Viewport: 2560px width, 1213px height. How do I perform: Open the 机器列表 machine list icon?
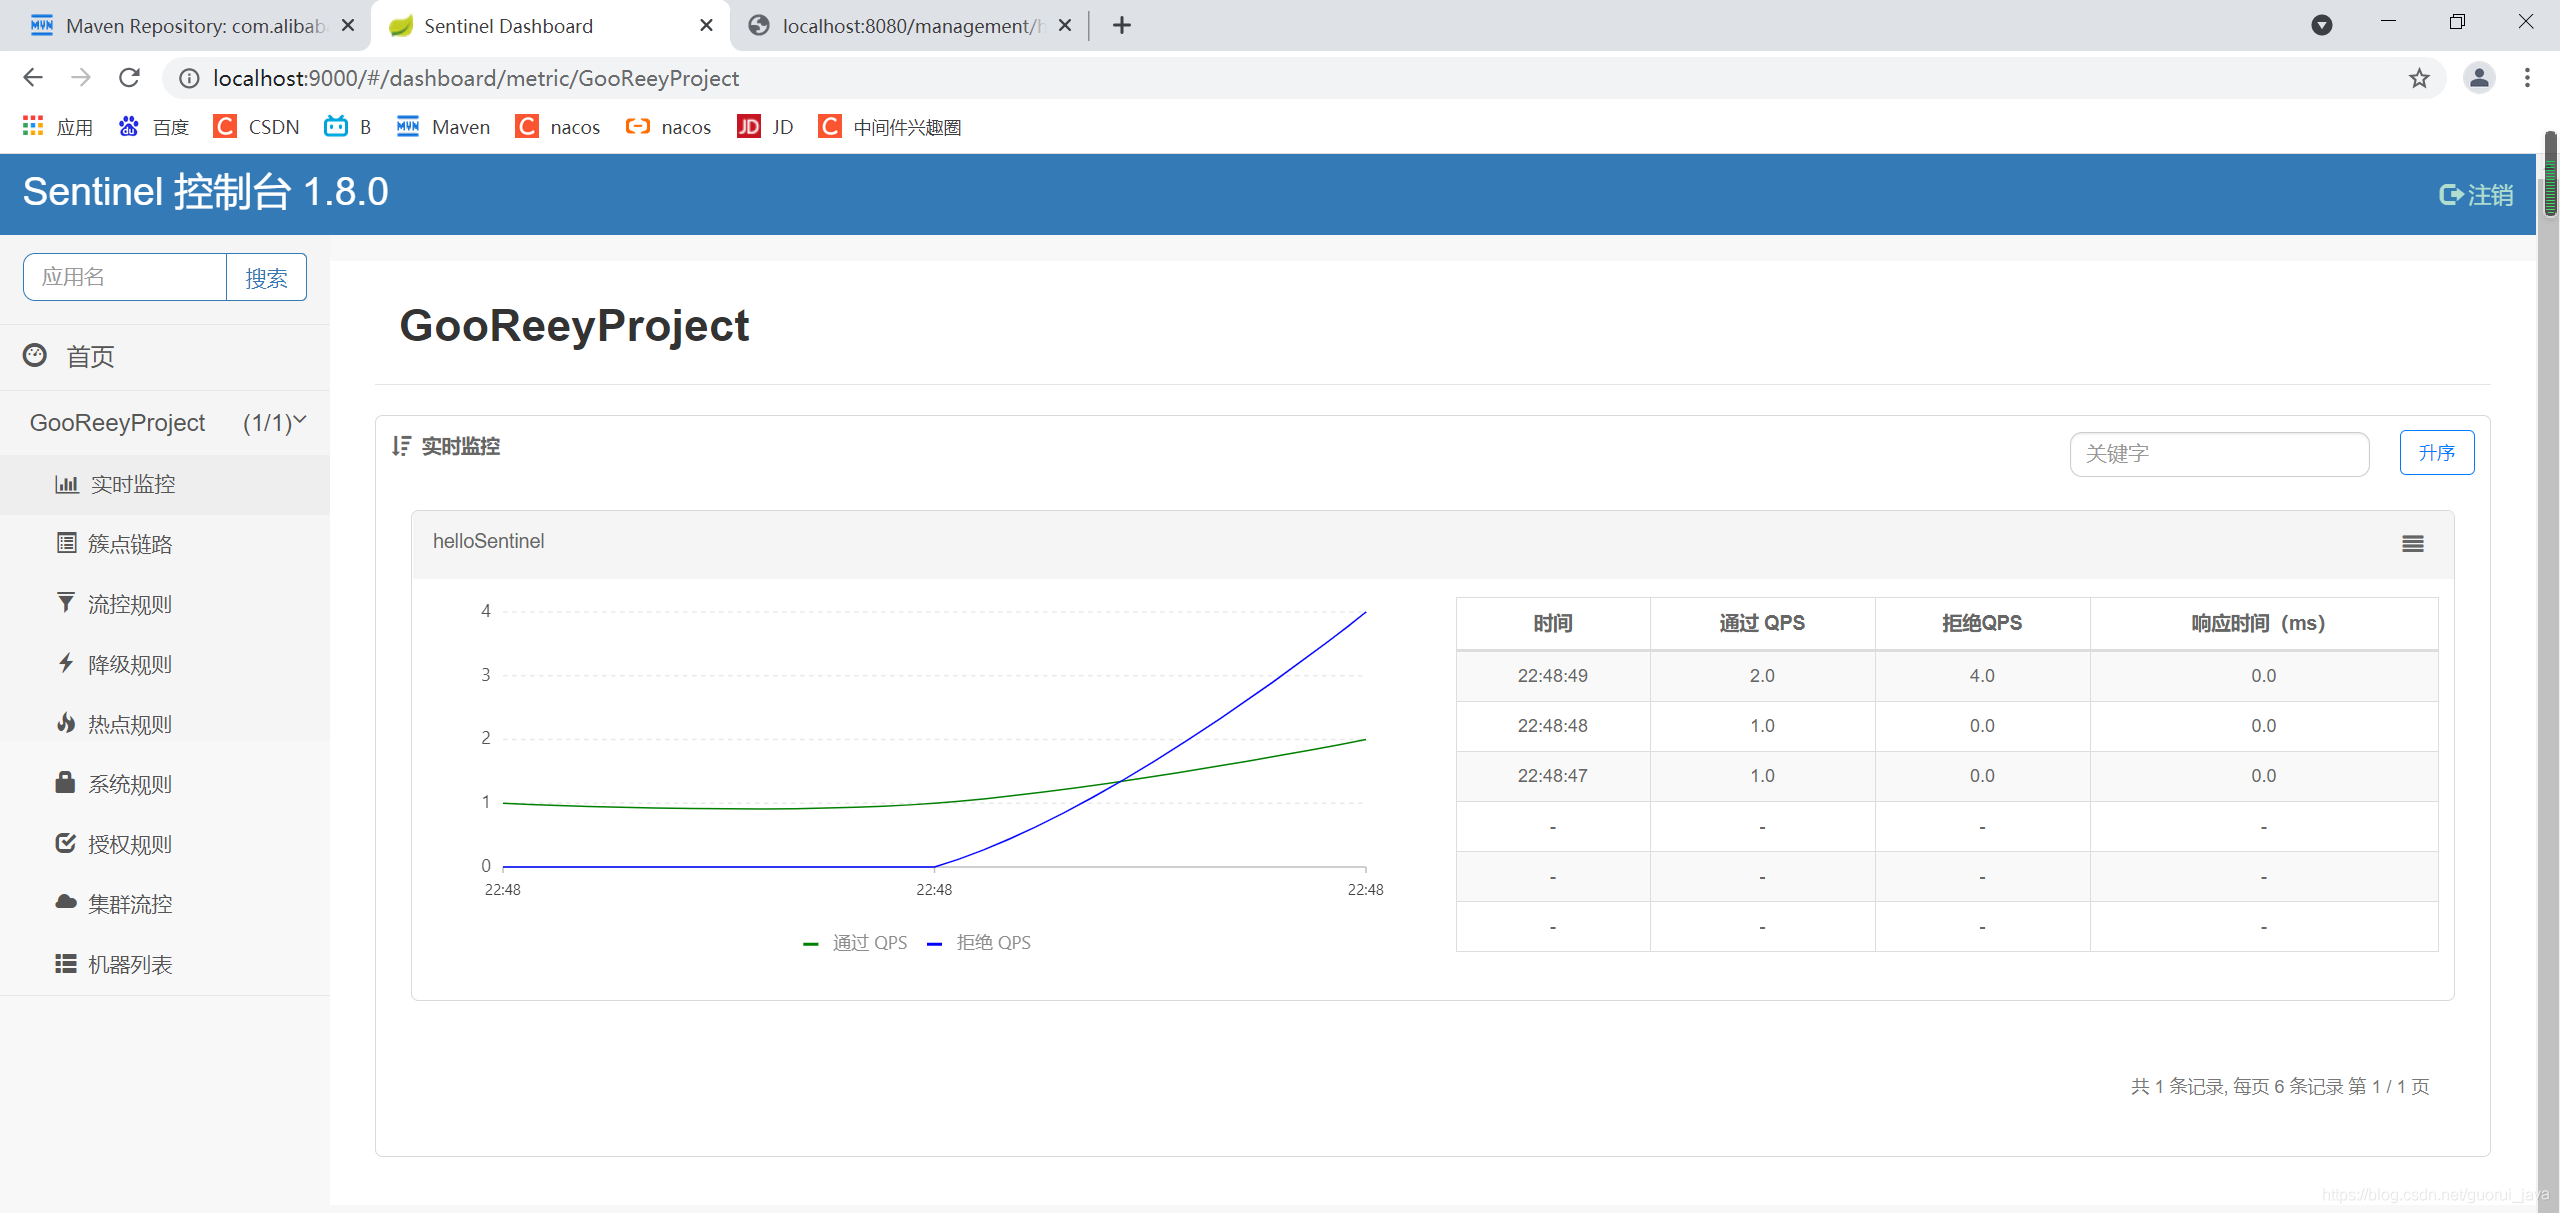(66, 963)
